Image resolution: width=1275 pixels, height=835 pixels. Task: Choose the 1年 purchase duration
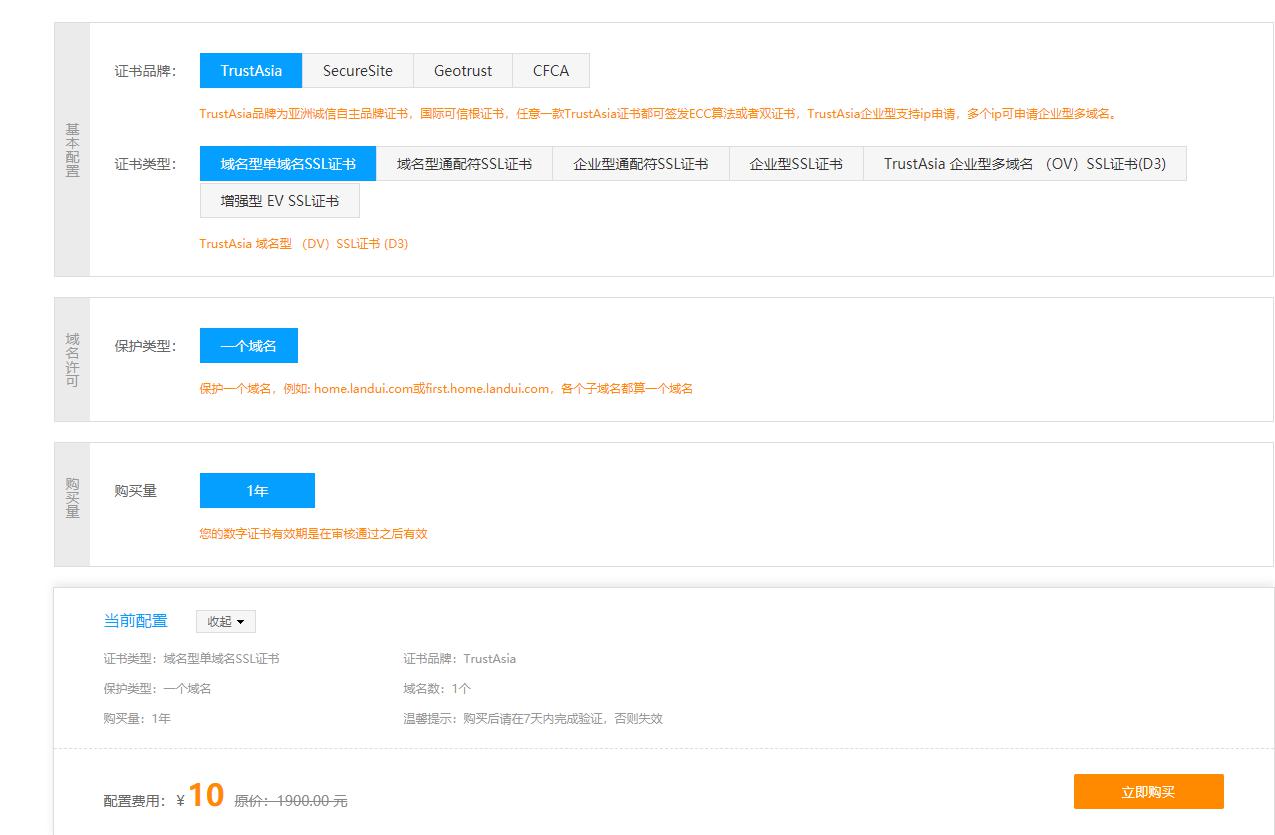(x=257, y=491)
